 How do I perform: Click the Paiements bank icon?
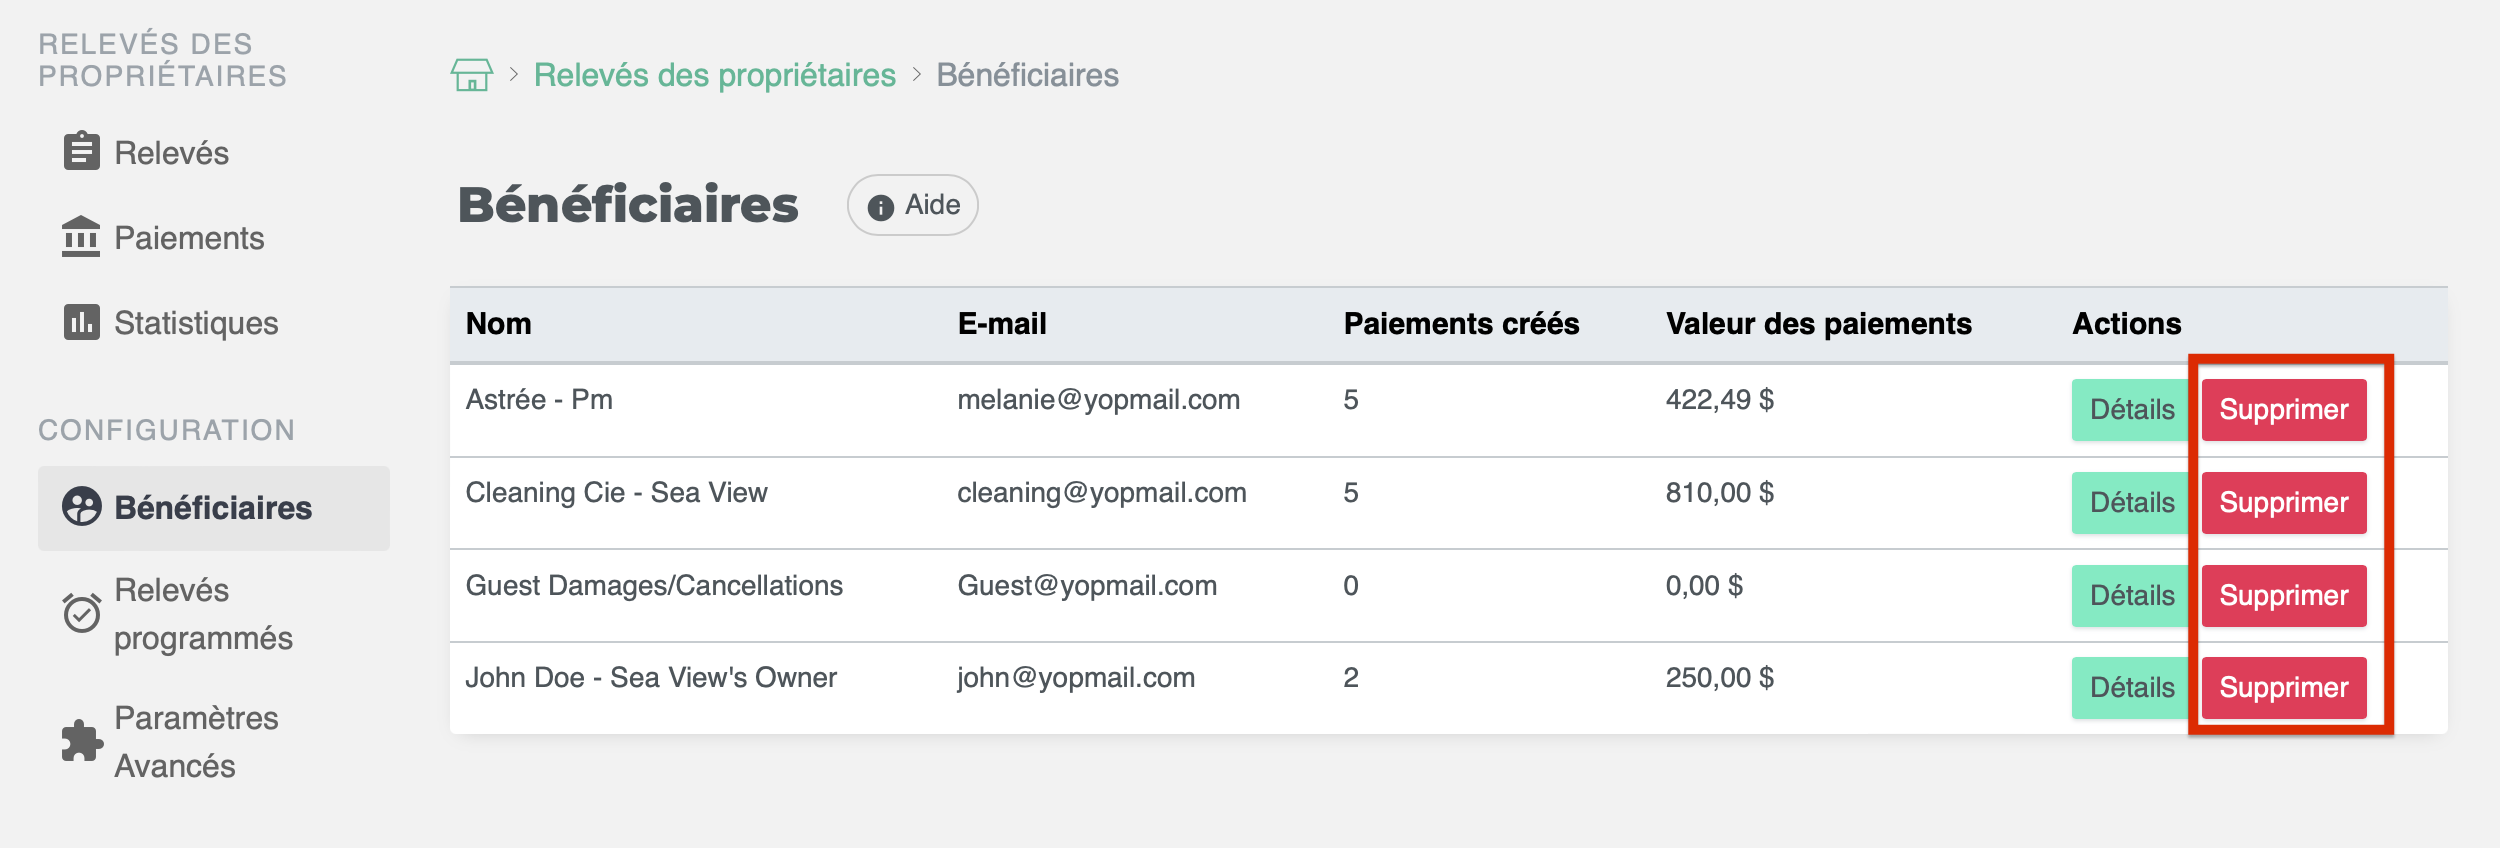click(81, 237)
